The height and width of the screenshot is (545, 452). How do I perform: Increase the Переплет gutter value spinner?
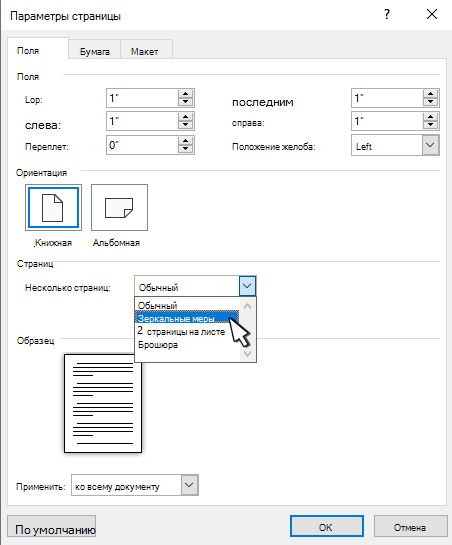point(185,141)
